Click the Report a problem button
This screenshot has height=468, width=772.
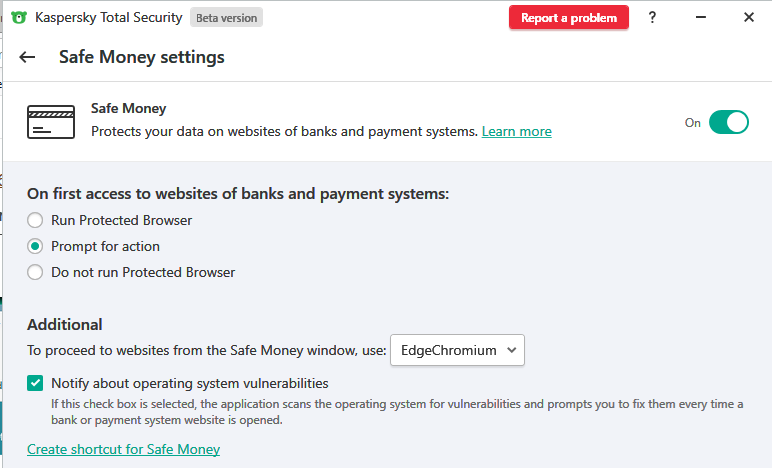click(x=569, y=18)
